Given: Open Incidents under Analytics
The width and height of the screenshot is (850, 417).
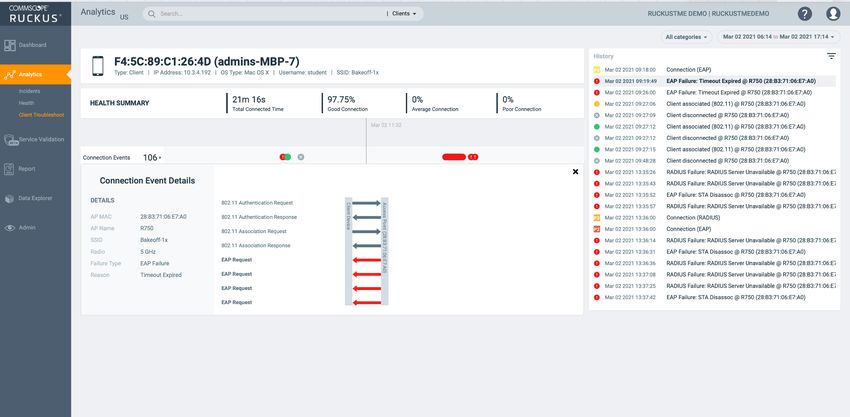Looking at the screenshot, I should pos(29,91).
